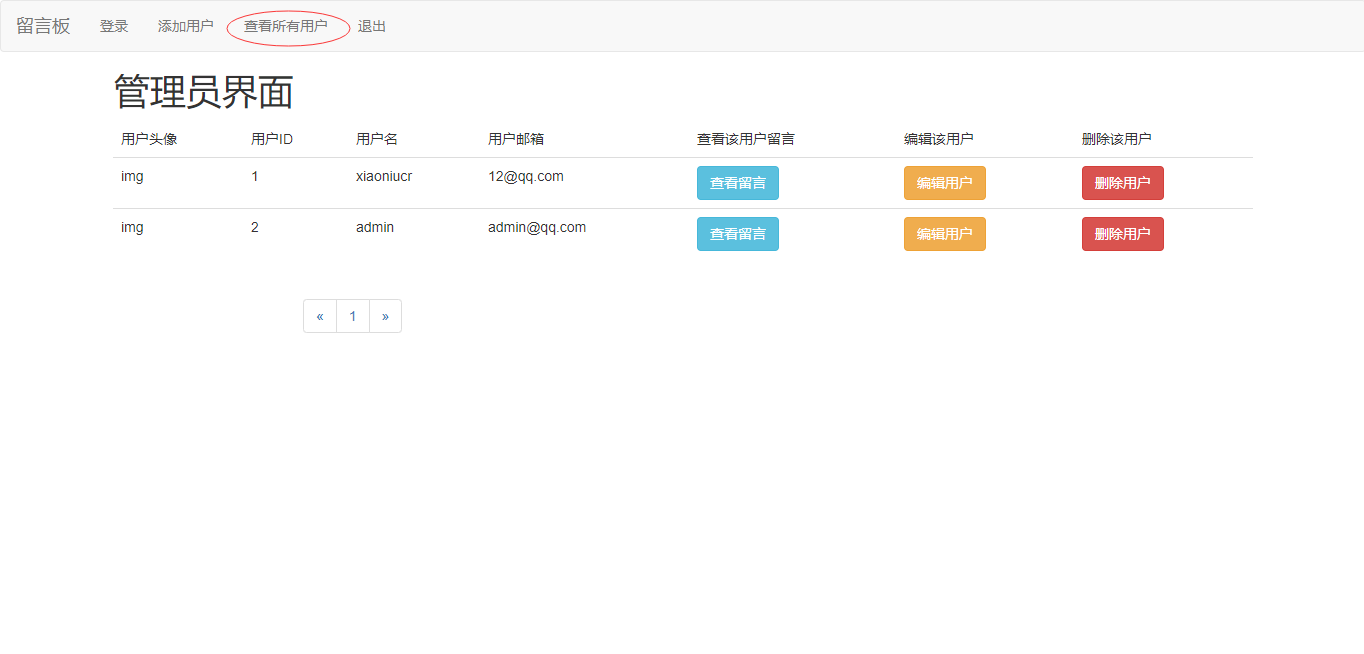Open the 留言板 brand link
The width and height of the screenshot is (1364, 654).
coord(43,26)
